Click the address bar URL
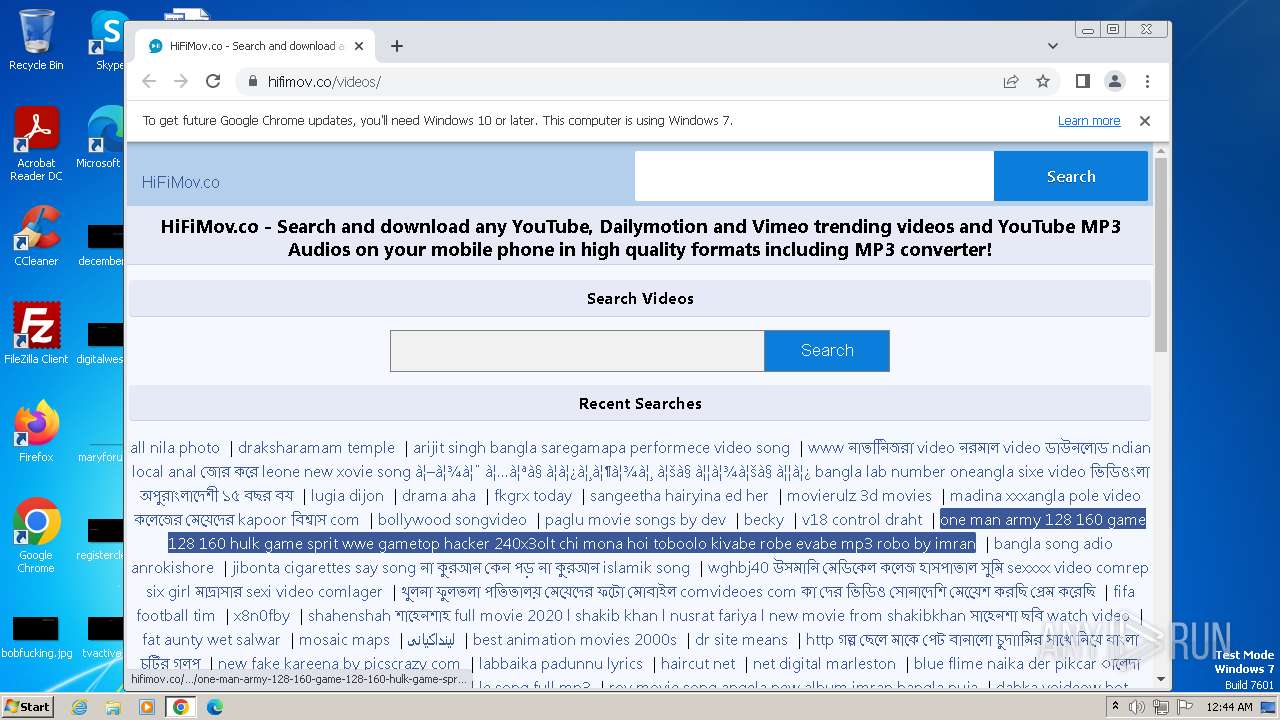Screen dimensions: 1280x720 pos(324,82)
